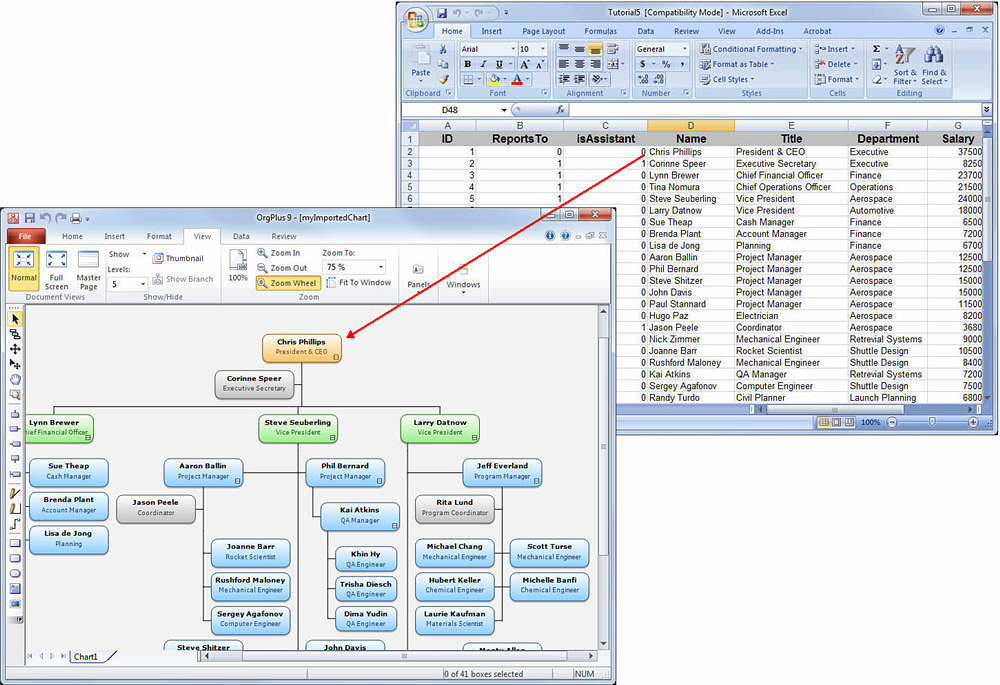The height and width of the screenshot is (685, 1000).
Task: Toggle Italic in the Excel ribbon
Action: click(483, 64)
